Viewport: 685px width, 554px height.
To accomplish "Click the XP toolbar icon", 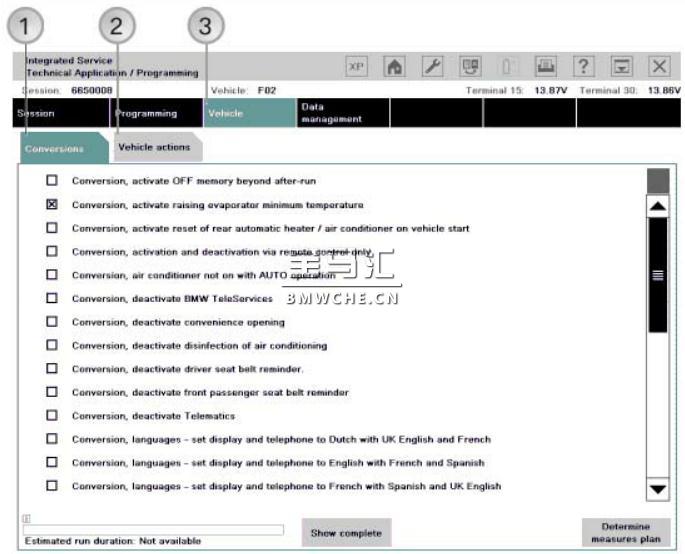I will coord(357,67).
